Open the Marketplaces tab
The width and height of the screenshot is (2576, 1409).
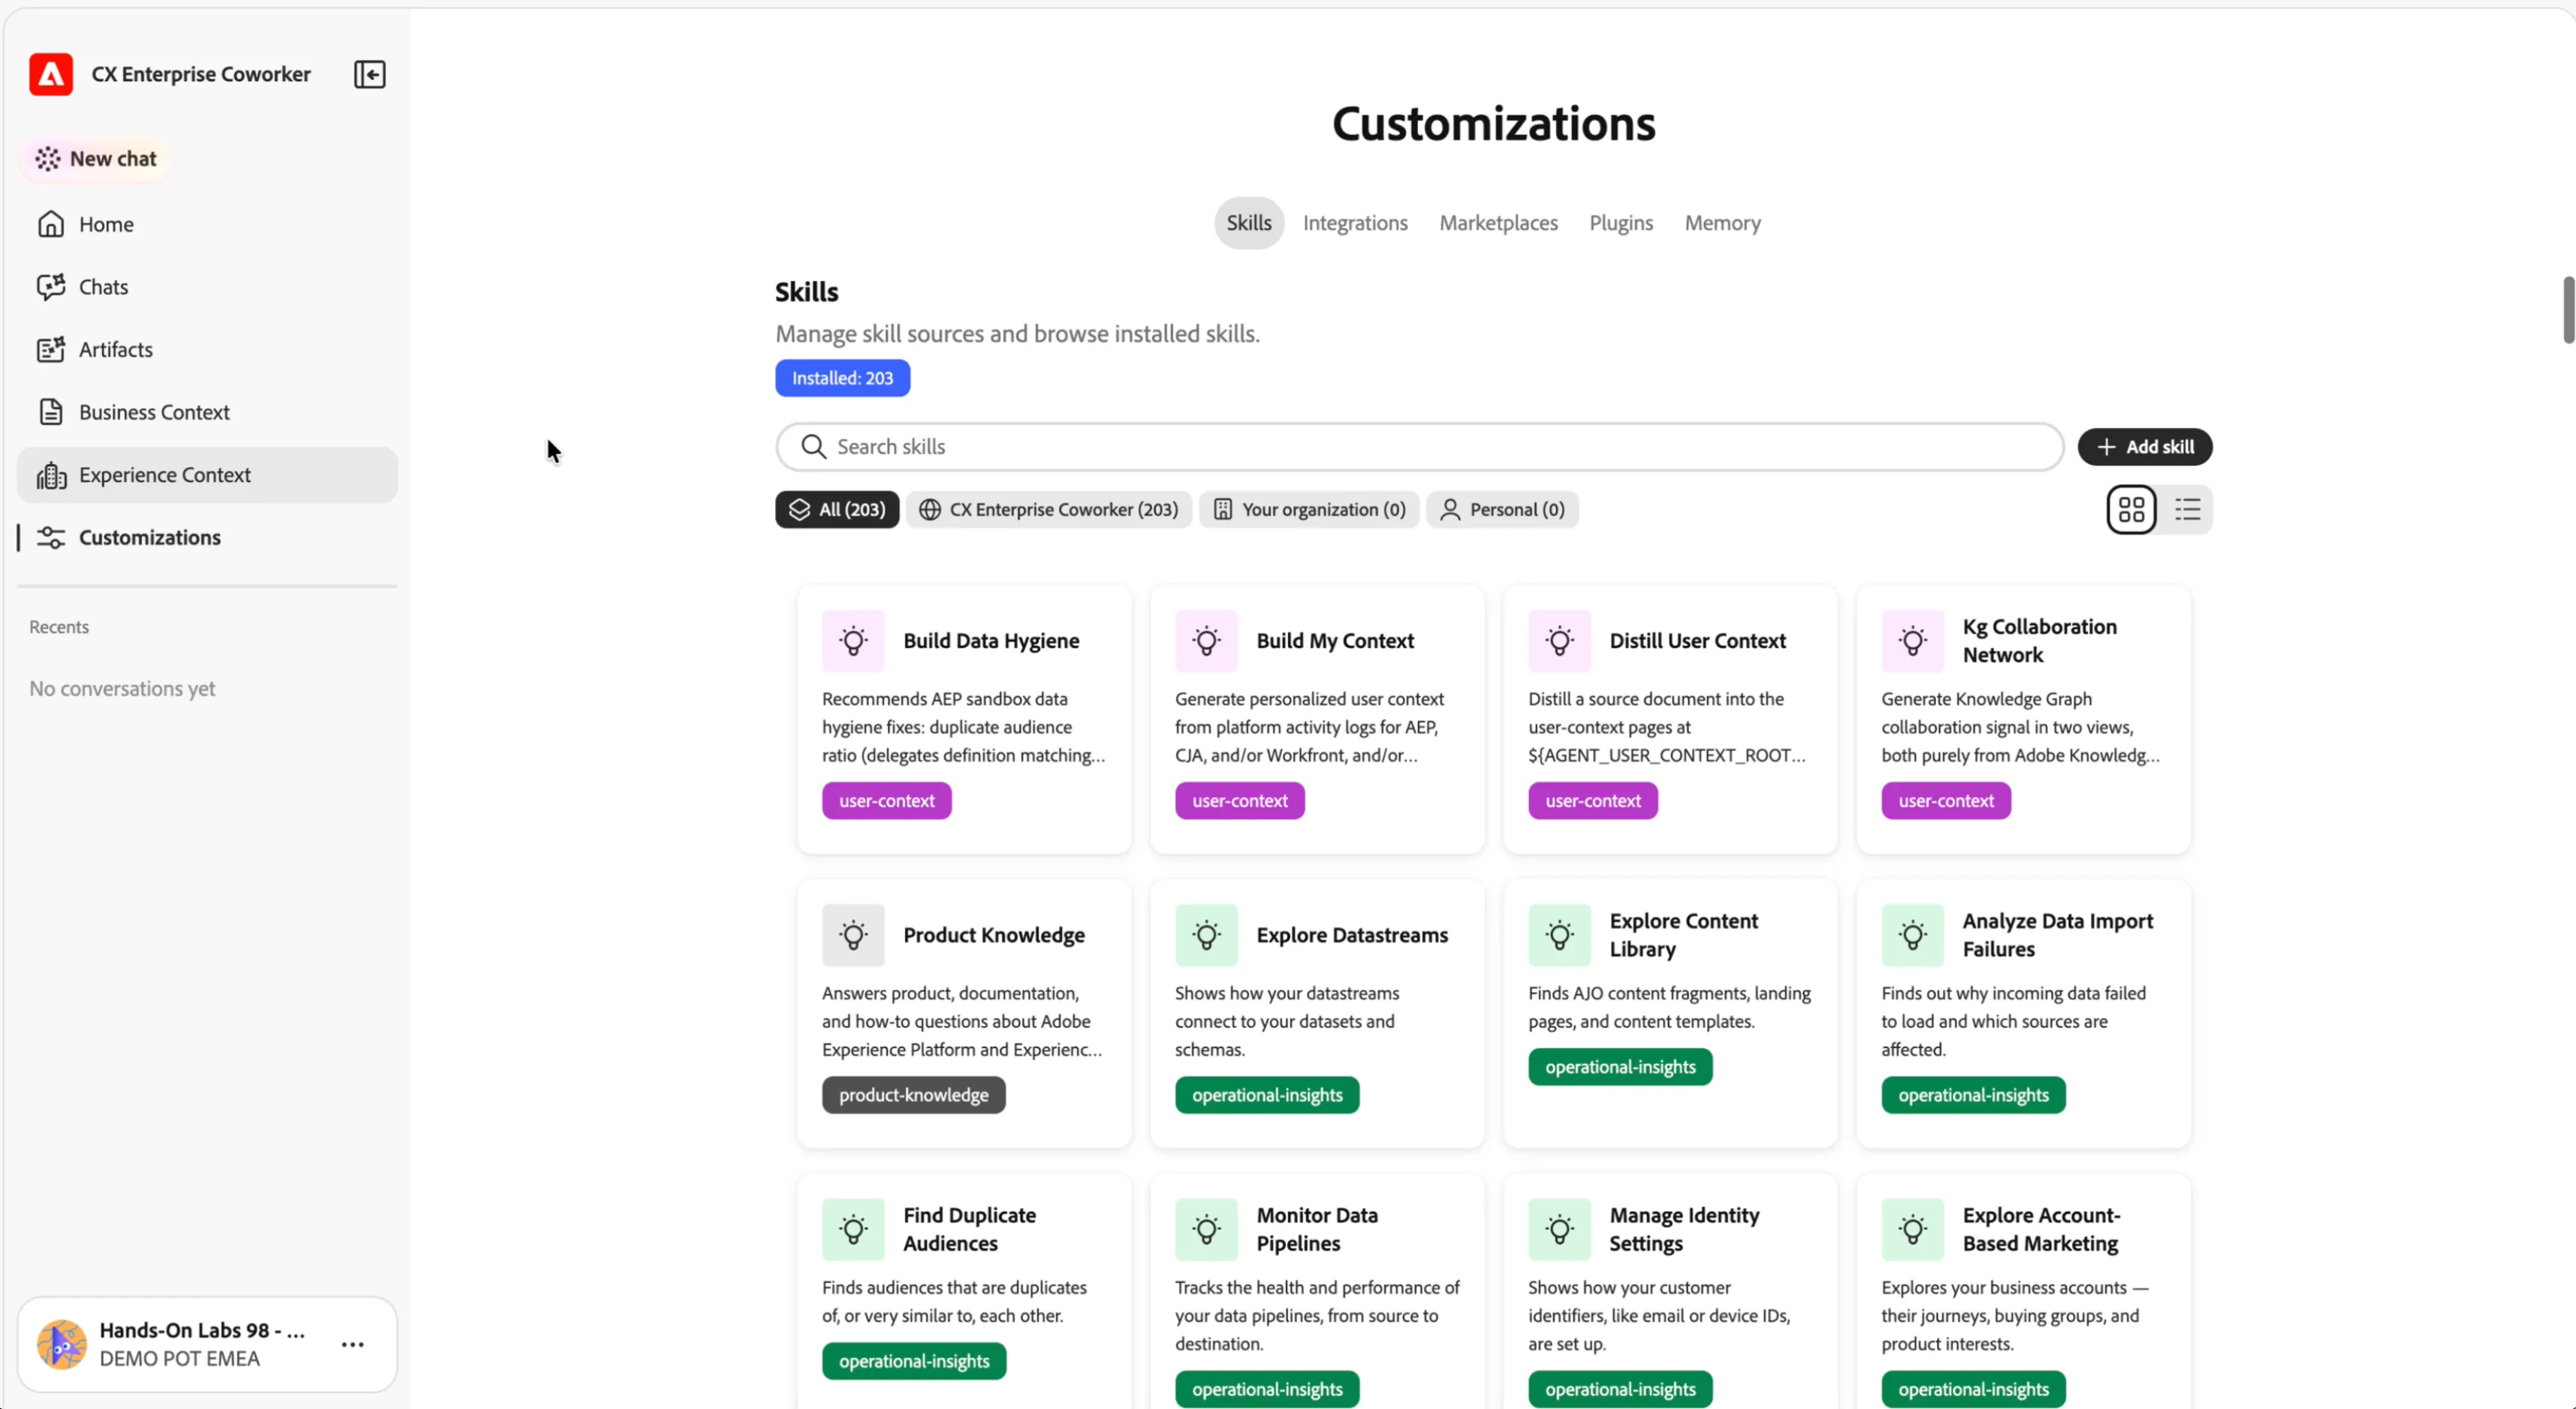tap(1498, 223)
